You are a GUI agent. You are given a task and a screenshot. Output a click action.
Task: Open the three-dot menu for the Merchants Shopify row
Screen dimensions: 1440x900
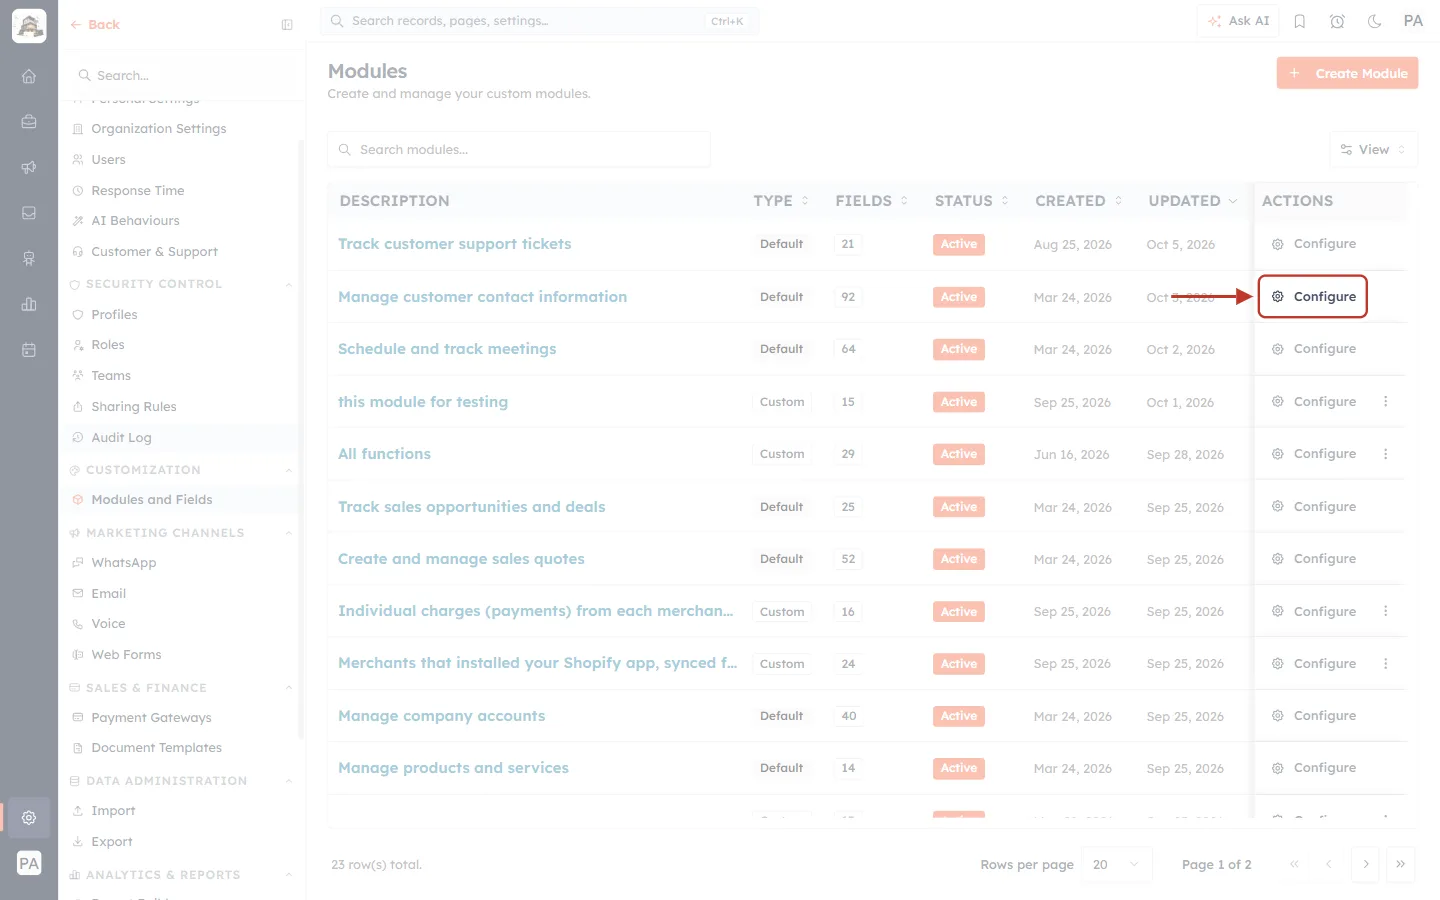(1386, 663)
